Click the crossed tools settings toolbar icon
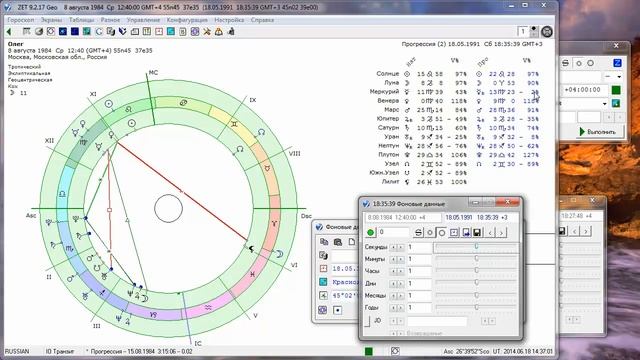This screenshot has width=640, height=360. pyautogui.click(x=207, y=31)
